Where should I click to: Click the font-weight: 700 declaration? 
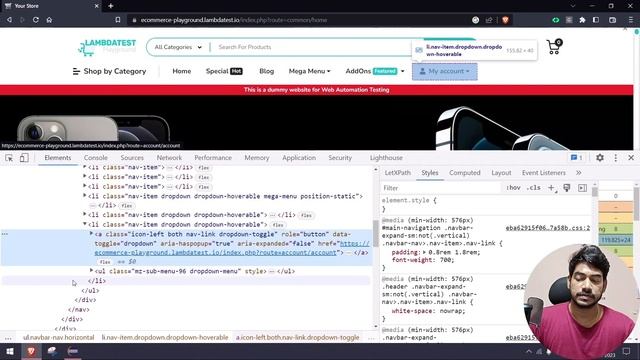point(418,260)
